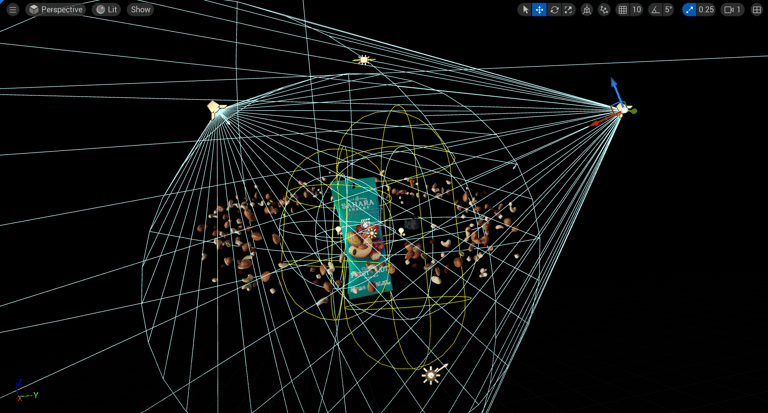768x413 pixels.
Task: Click the blue Z-axis gizmo arrow
Action: tap(615, 90)
